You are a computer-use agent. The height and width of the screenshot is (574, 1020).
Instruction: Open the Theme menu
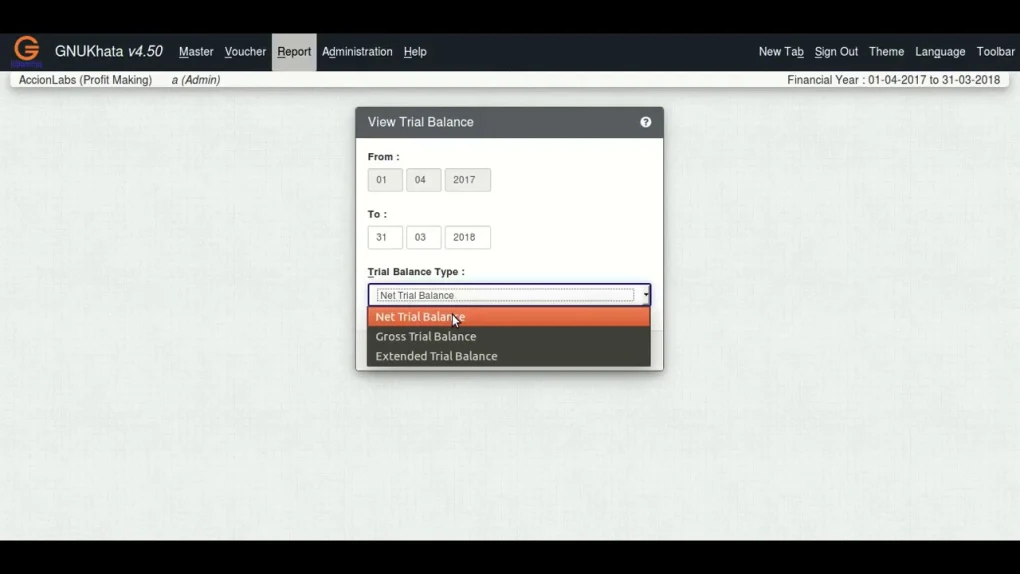pyautogui.click(x=886, y=52)
